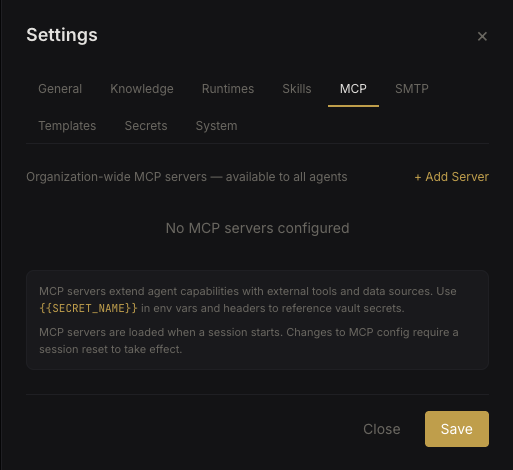The height and width of the screenshot is (470, 513).
Task: Open the General tab
Action: coord(60,89)
